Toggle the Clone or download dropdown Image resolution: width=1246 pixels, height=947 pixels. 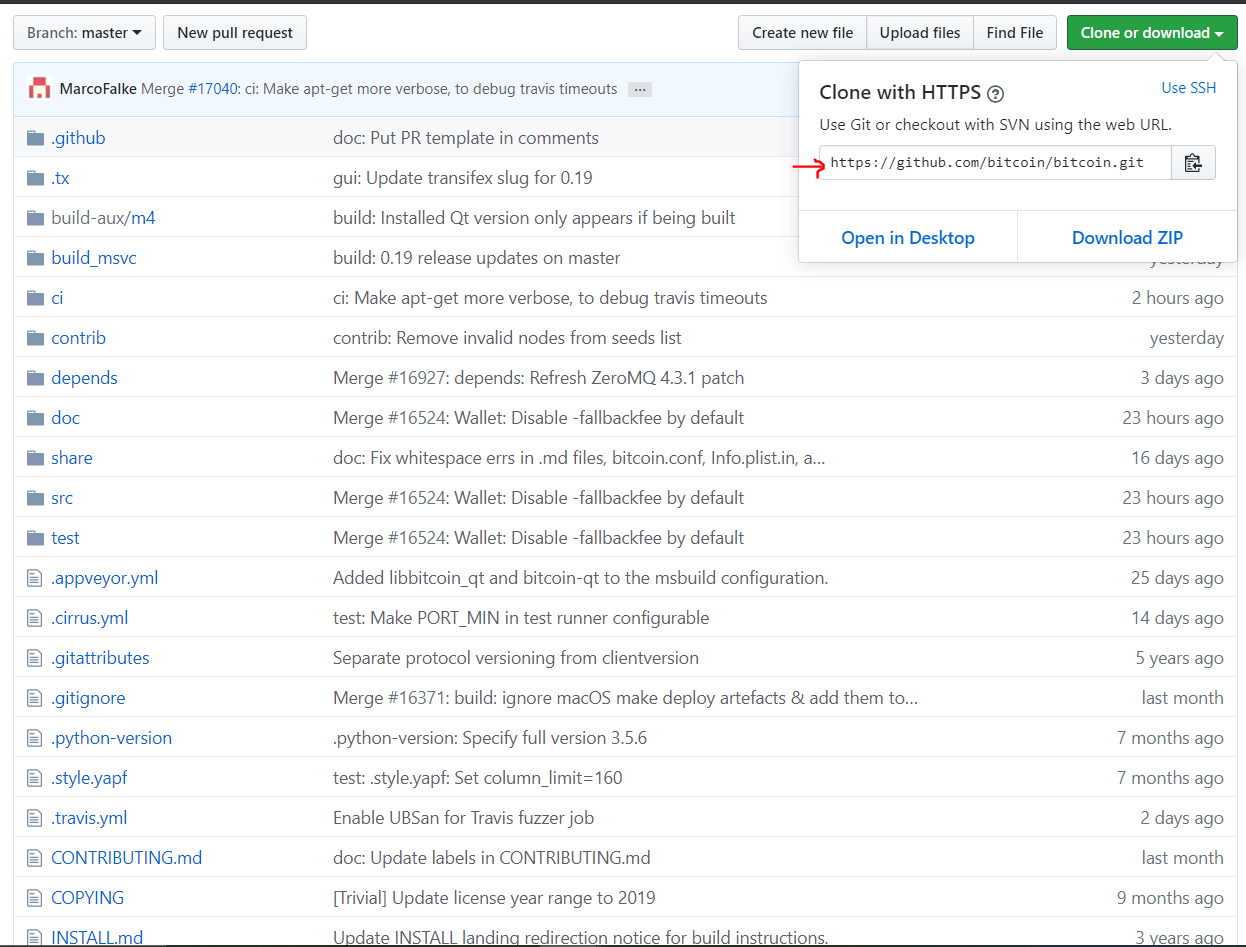(1152, 33)
